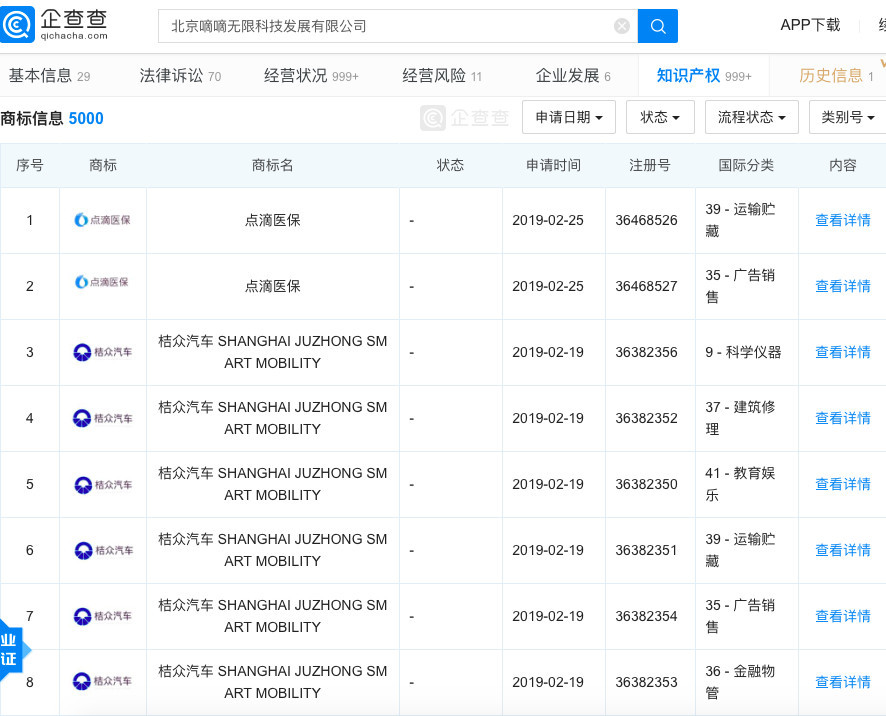The width and height of the screenshot is (886, 716).
Task: Select the 经营风险 tab
Action: [x=442, y=76]
